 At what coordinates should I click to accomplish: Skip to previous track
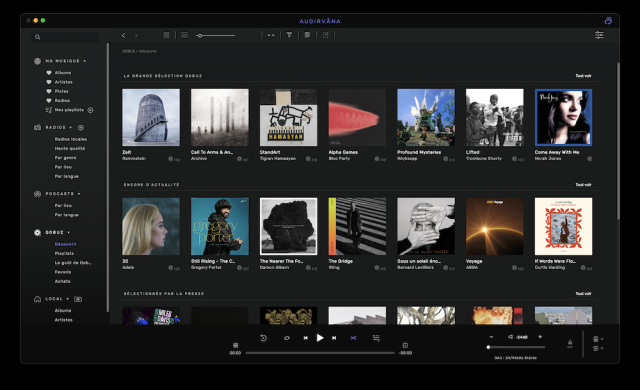coord(305,338)
